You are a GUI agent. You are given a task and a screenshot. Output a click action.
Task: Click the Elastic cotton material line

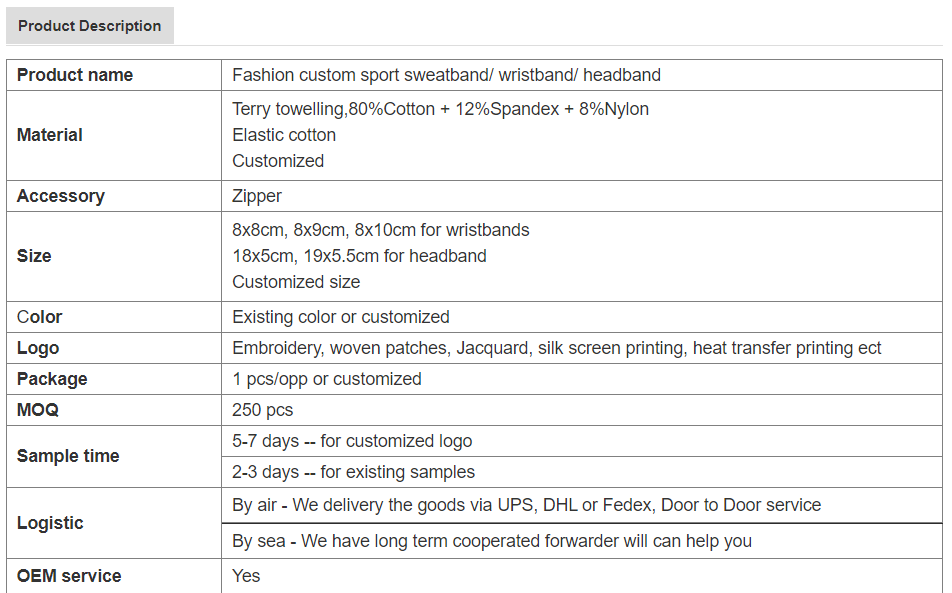point(284,135)
